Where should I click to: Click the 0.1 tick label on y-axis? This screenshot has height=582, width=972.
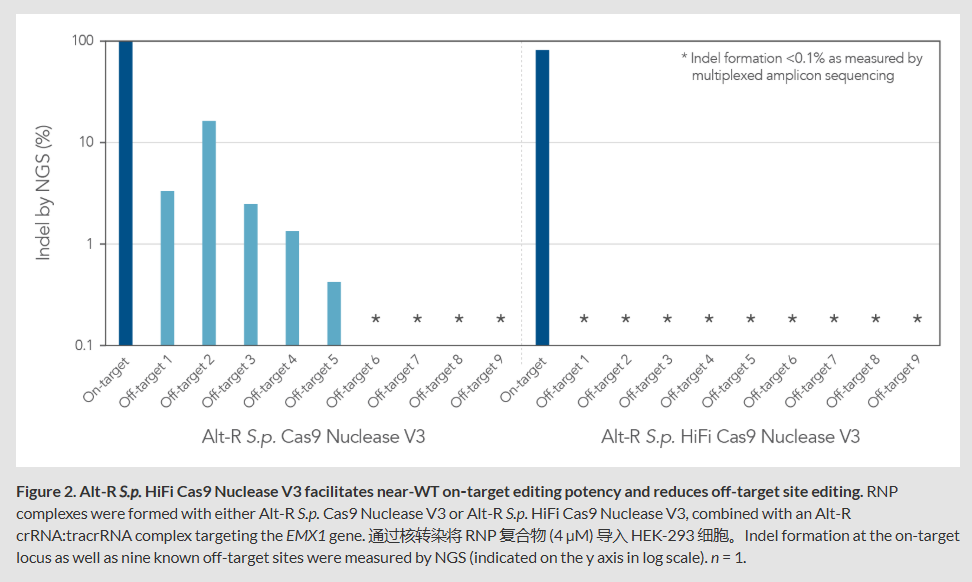pos(84,346)
